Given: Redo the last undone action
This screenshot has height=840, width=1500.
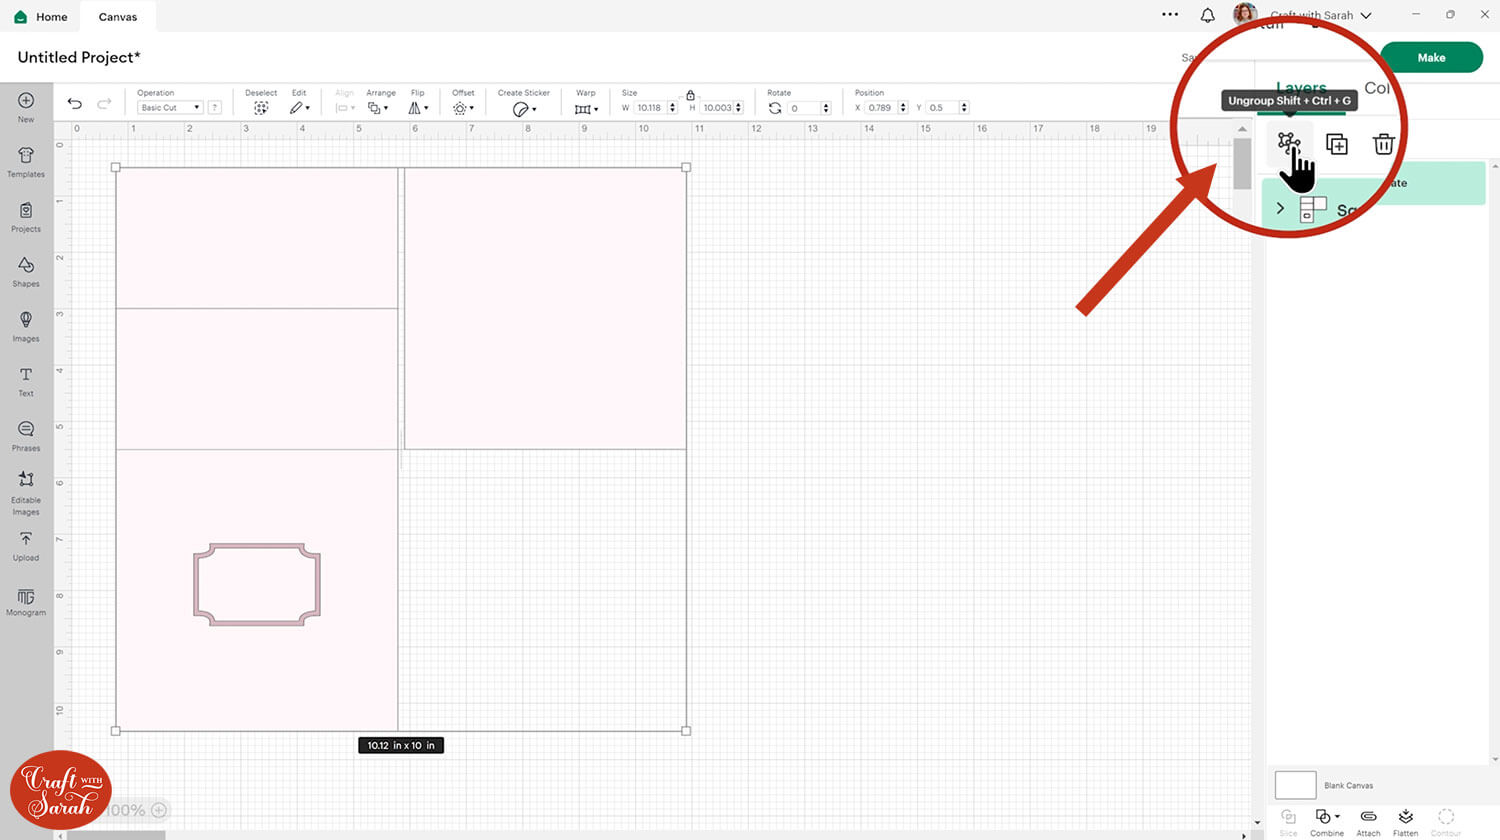Looking at the screenshot, I should [x=104, y=104].
